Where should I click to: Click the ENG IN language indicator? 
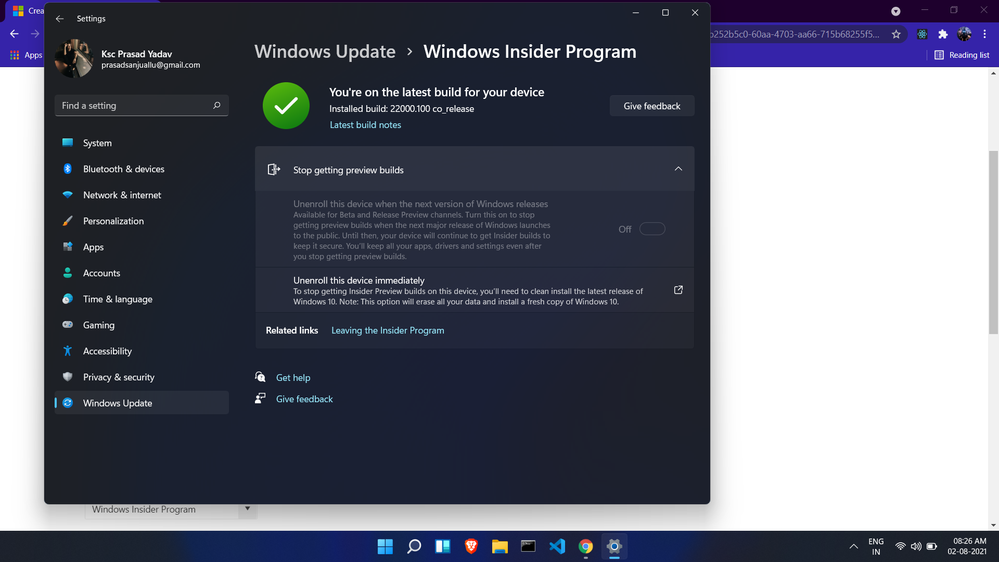click(x=876, y=547)
